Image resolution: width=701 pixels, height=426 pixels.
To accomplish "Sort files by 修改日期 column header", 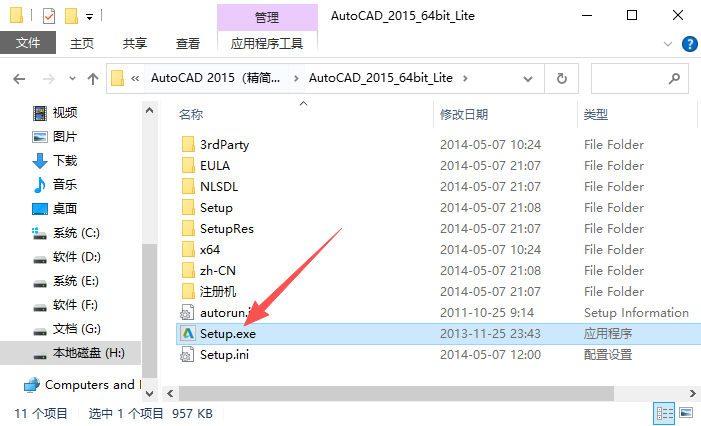I will pyautogui.click(x=464, y=115).
